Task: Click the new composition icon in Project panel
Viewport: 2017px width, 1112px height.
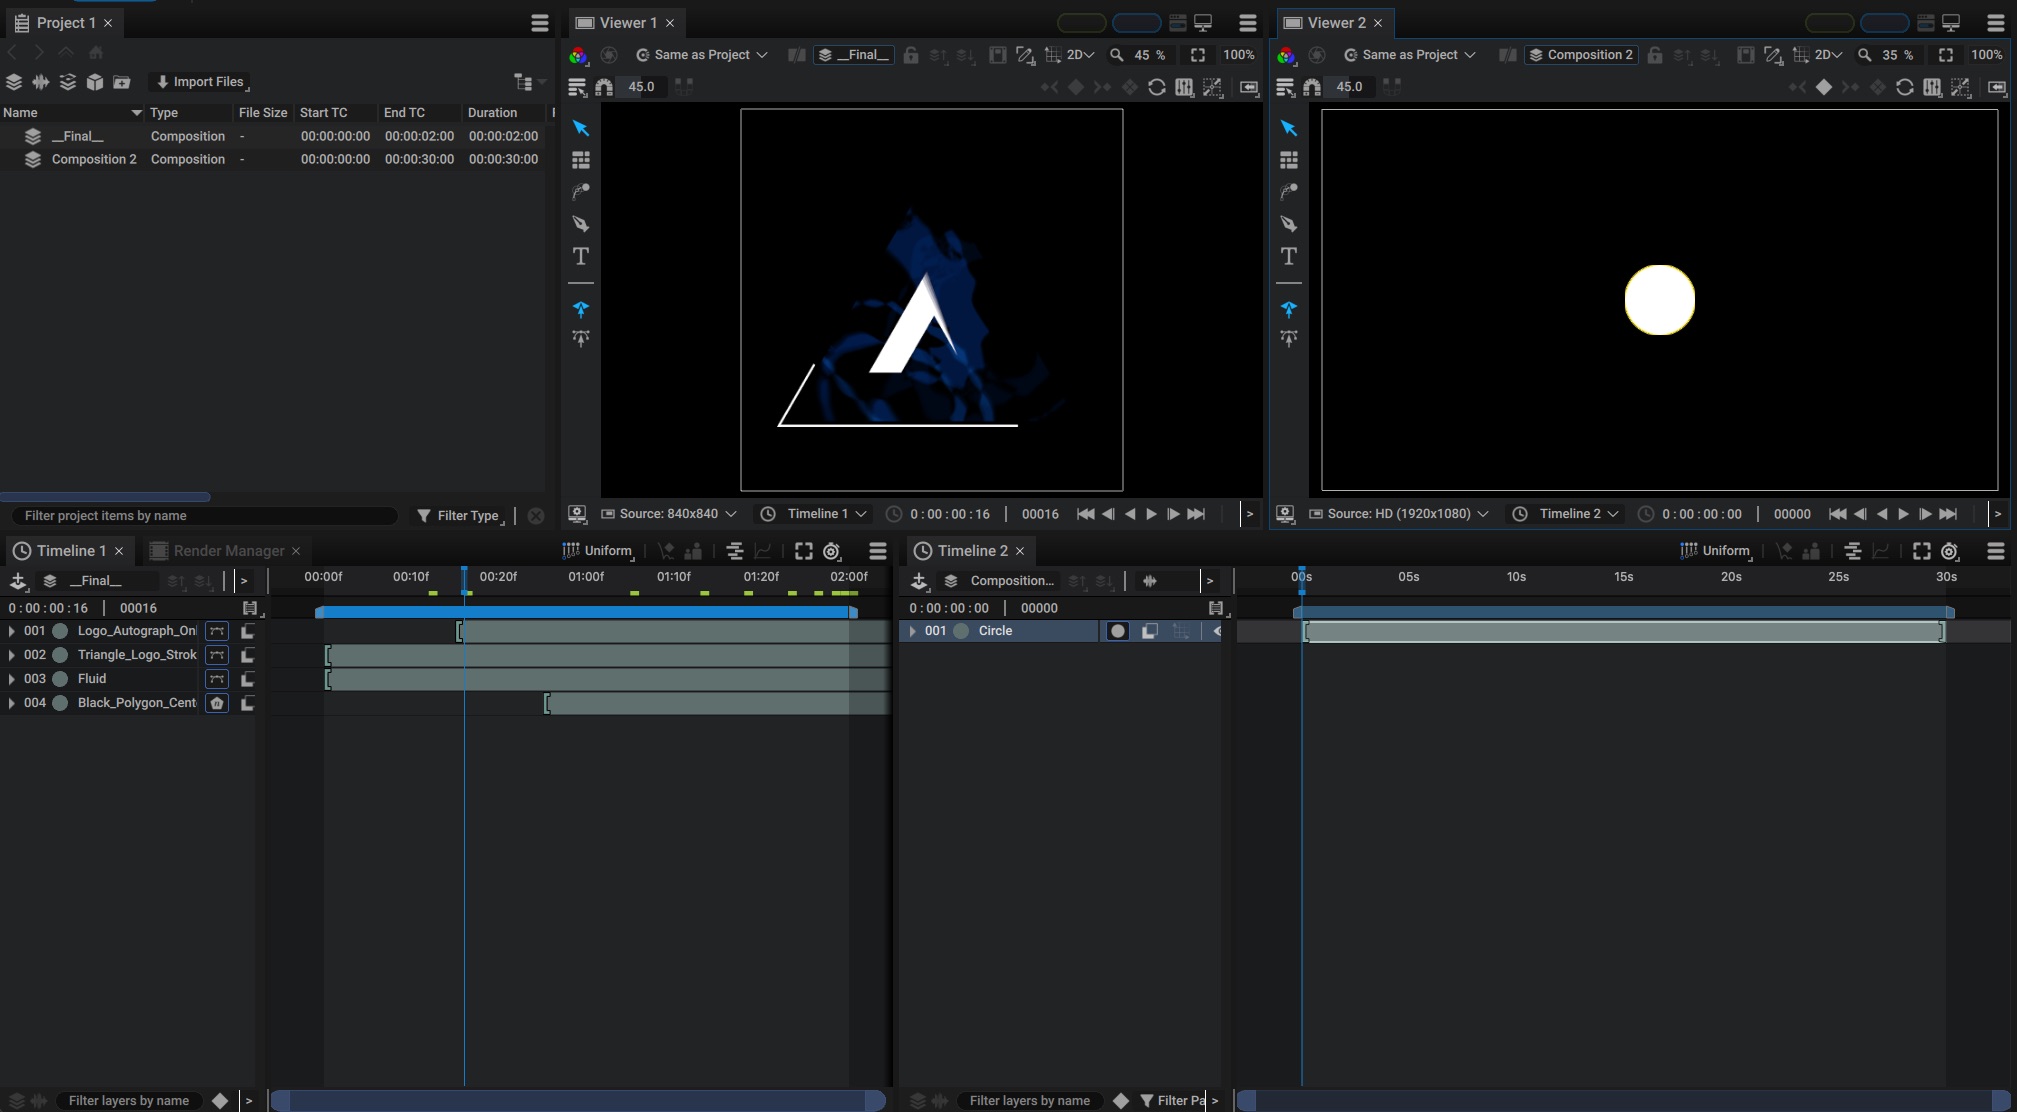Action: (x=14, y=82)
